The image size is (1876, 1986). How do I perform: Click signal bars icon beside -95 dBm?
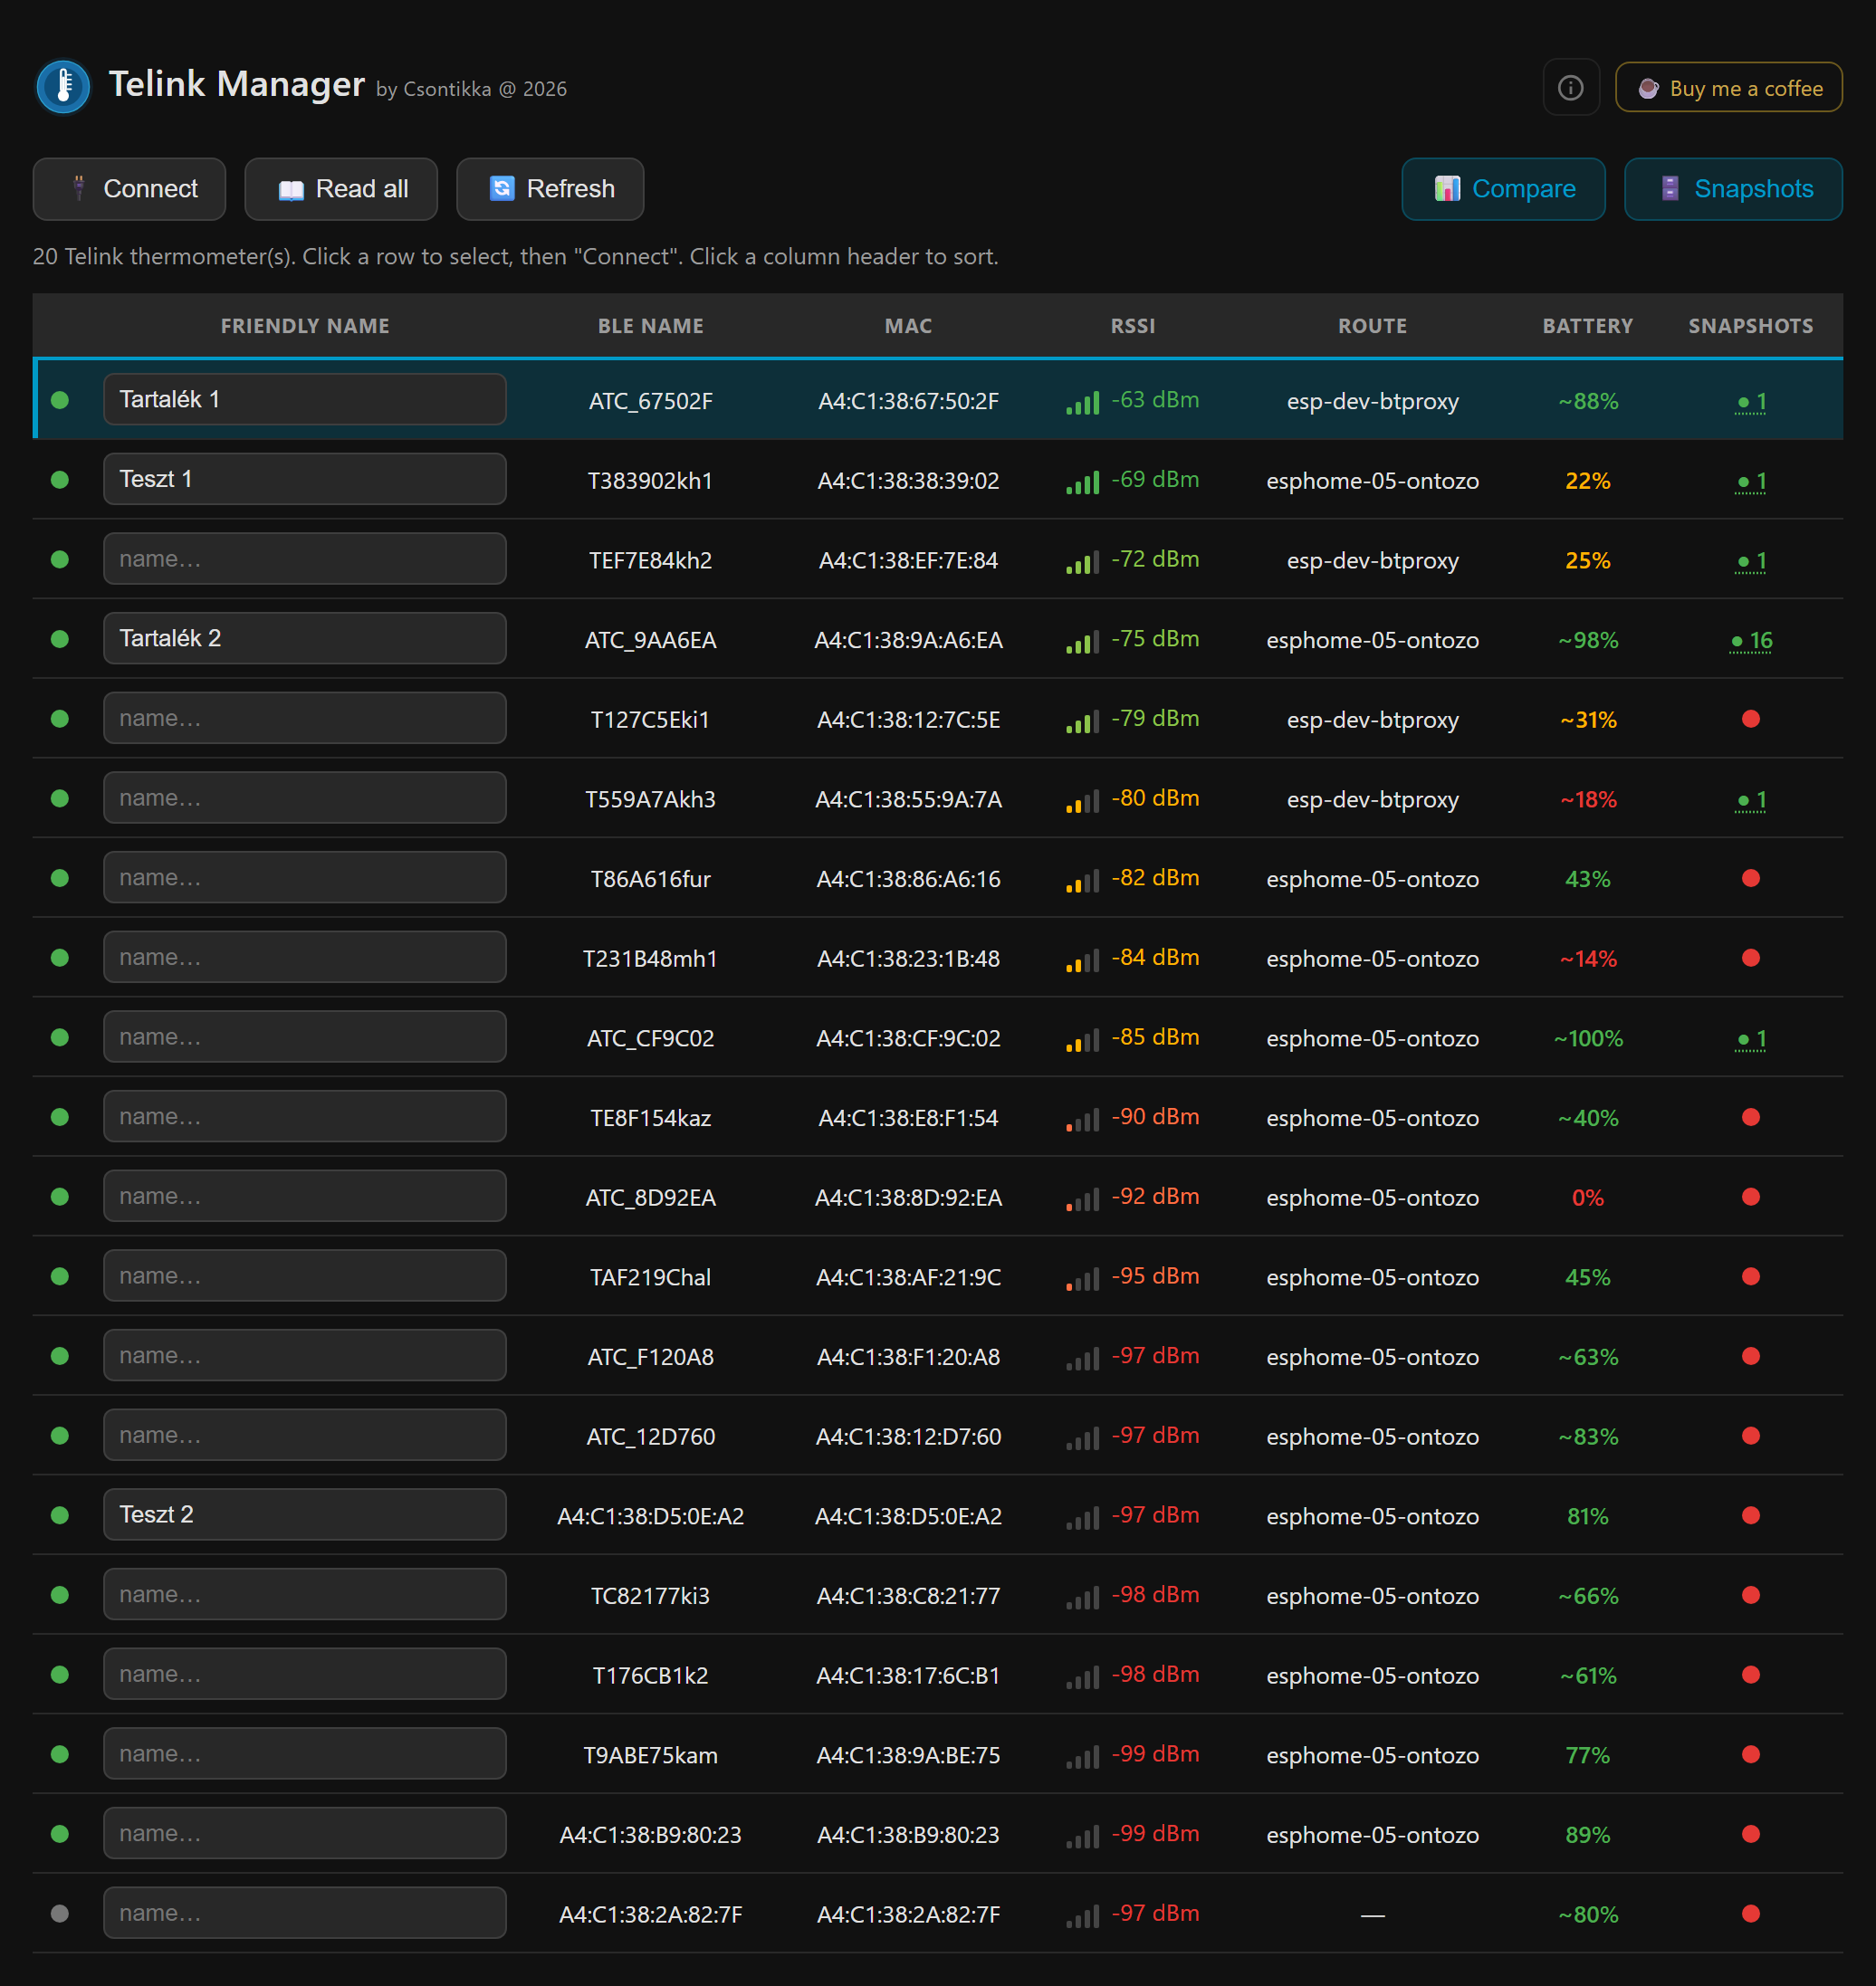tap(1082, 1279)
